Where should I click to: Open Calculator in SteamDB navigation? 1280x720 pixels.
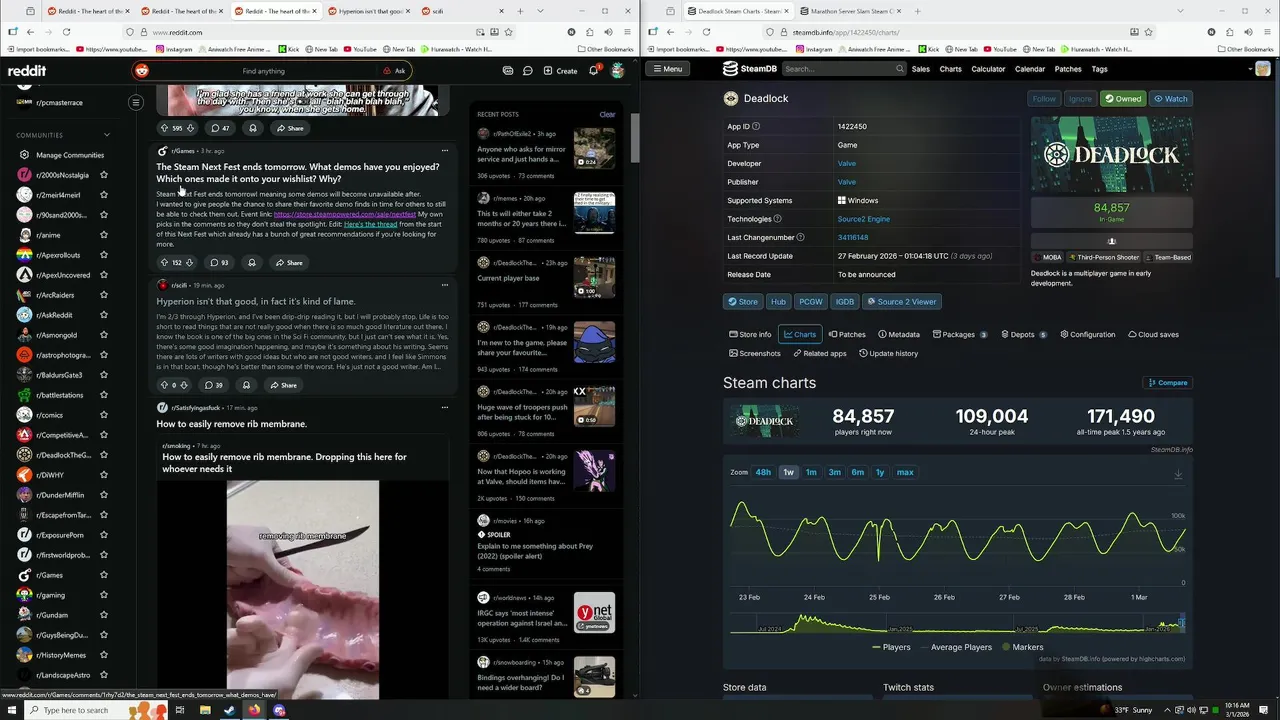tap(988, 69)
